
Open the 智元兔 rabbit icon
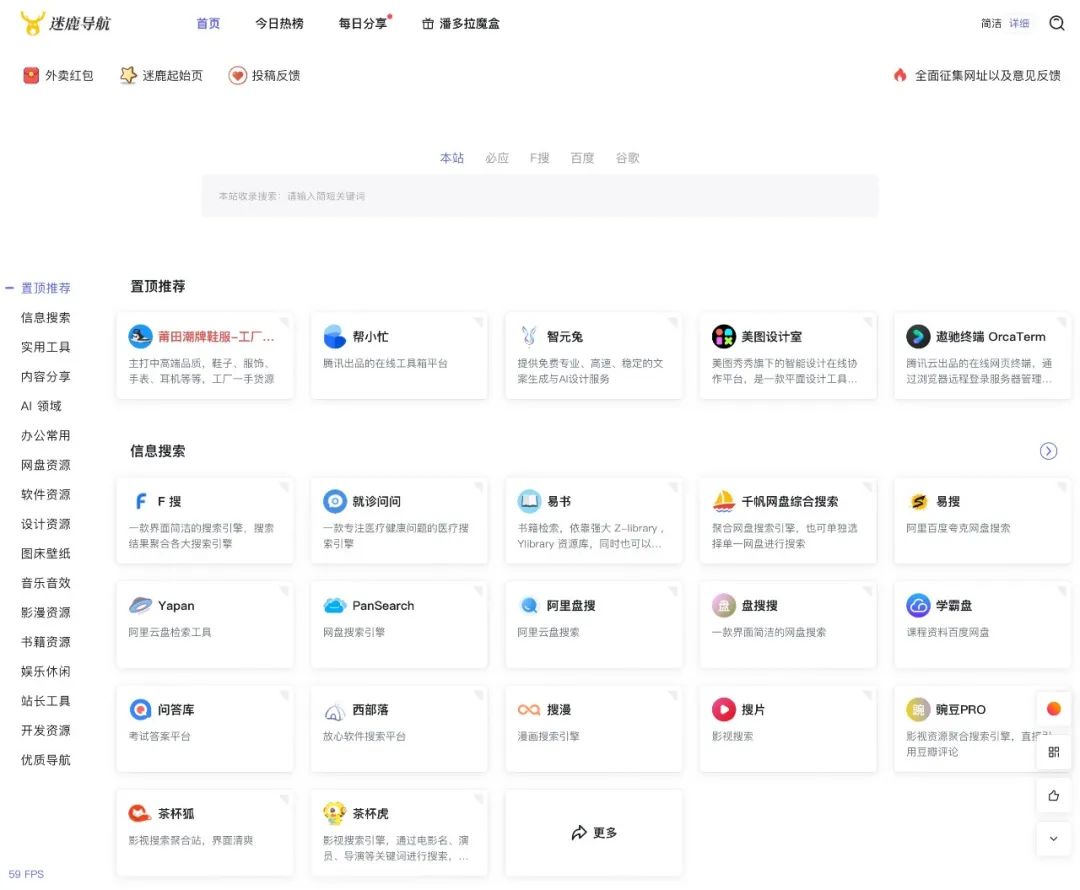529,336
